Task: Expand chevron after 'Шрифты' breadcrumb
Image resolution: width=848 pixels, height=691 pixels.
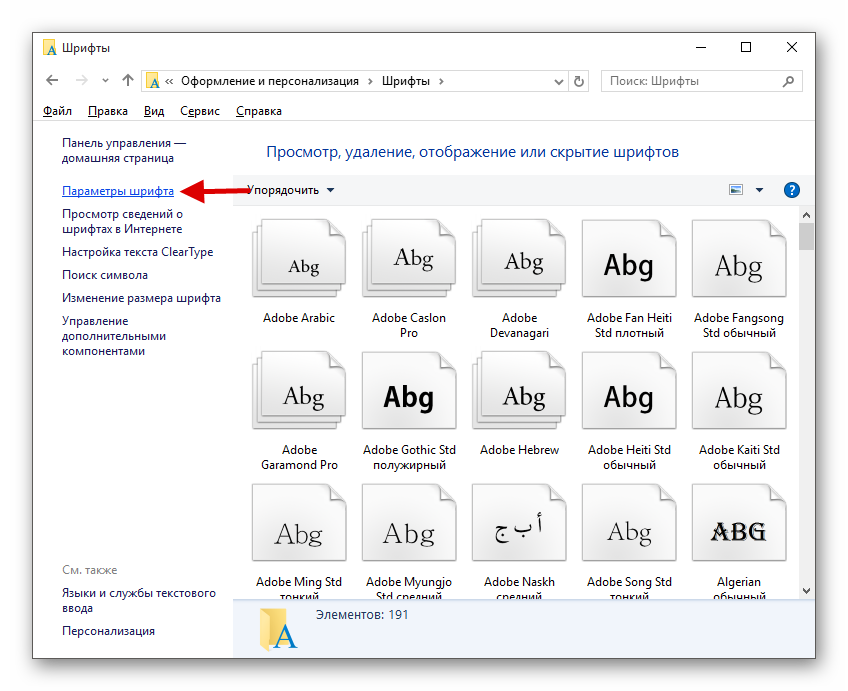Action: (x=441, y=81)
